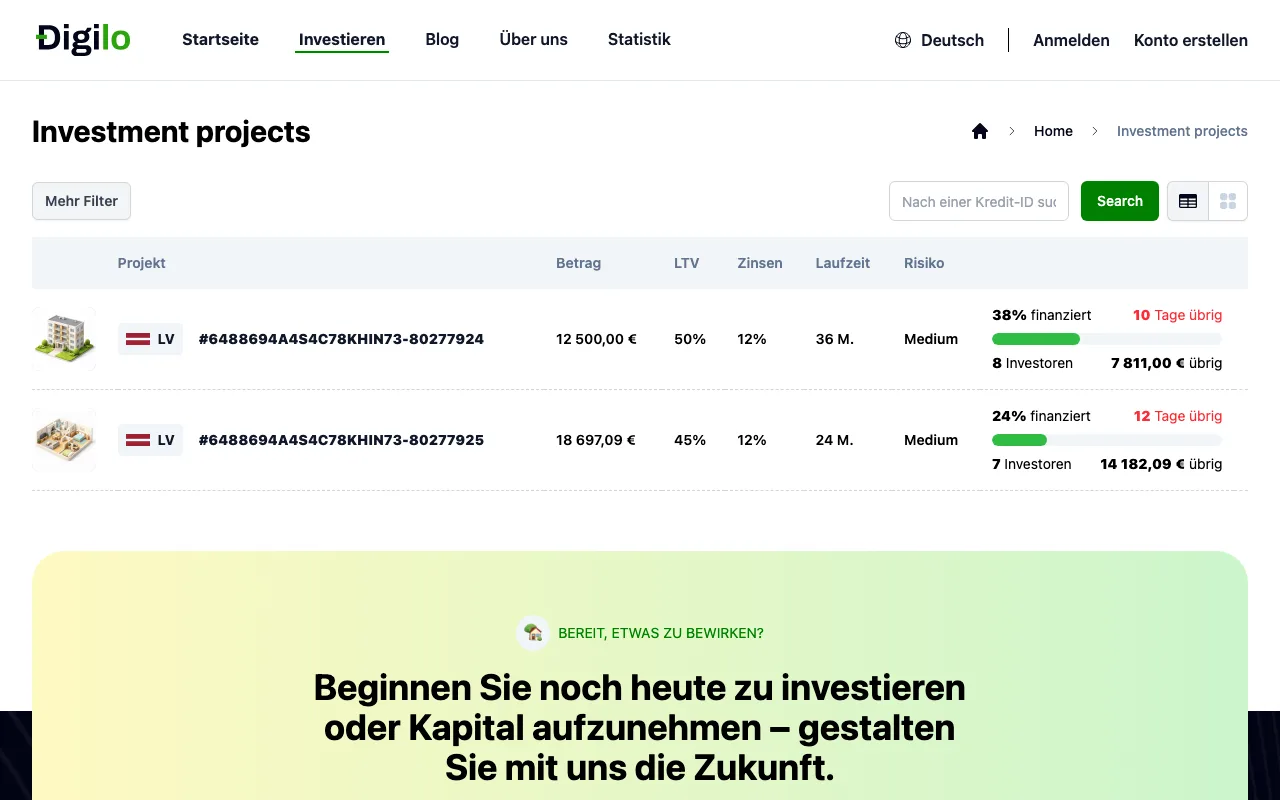Click the globe language icon
The image size is (1280, 800).
[903, 40]
